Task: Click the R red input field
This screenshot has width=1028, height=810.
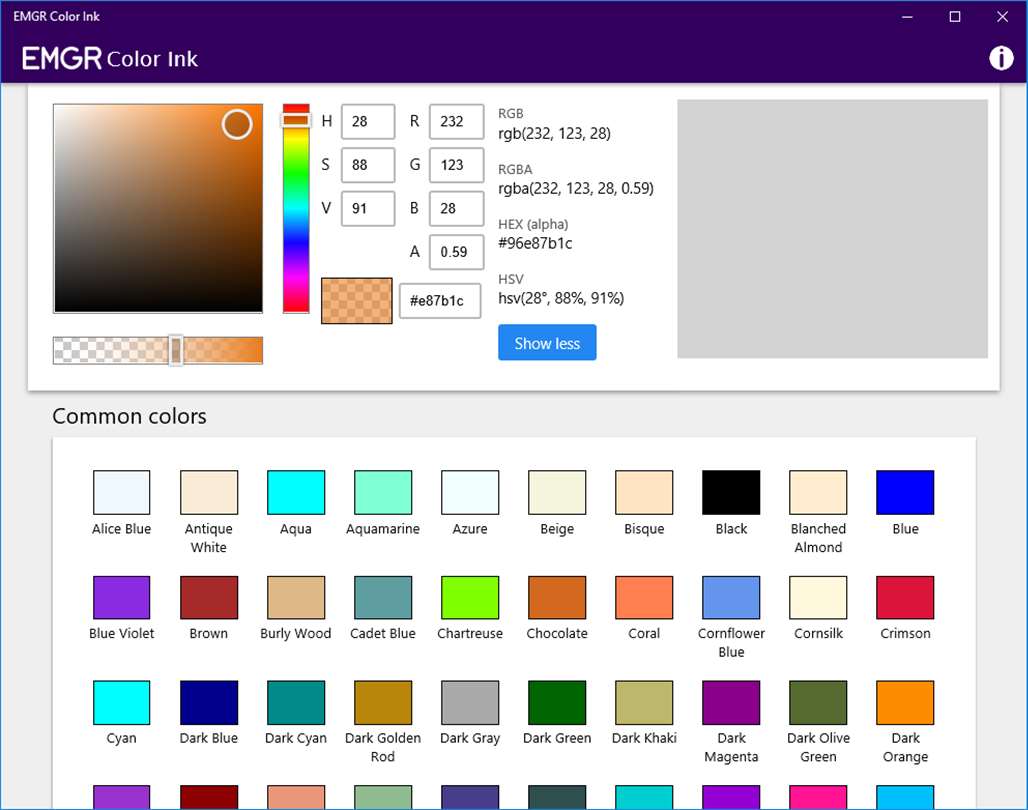Action: pos(456,121)
